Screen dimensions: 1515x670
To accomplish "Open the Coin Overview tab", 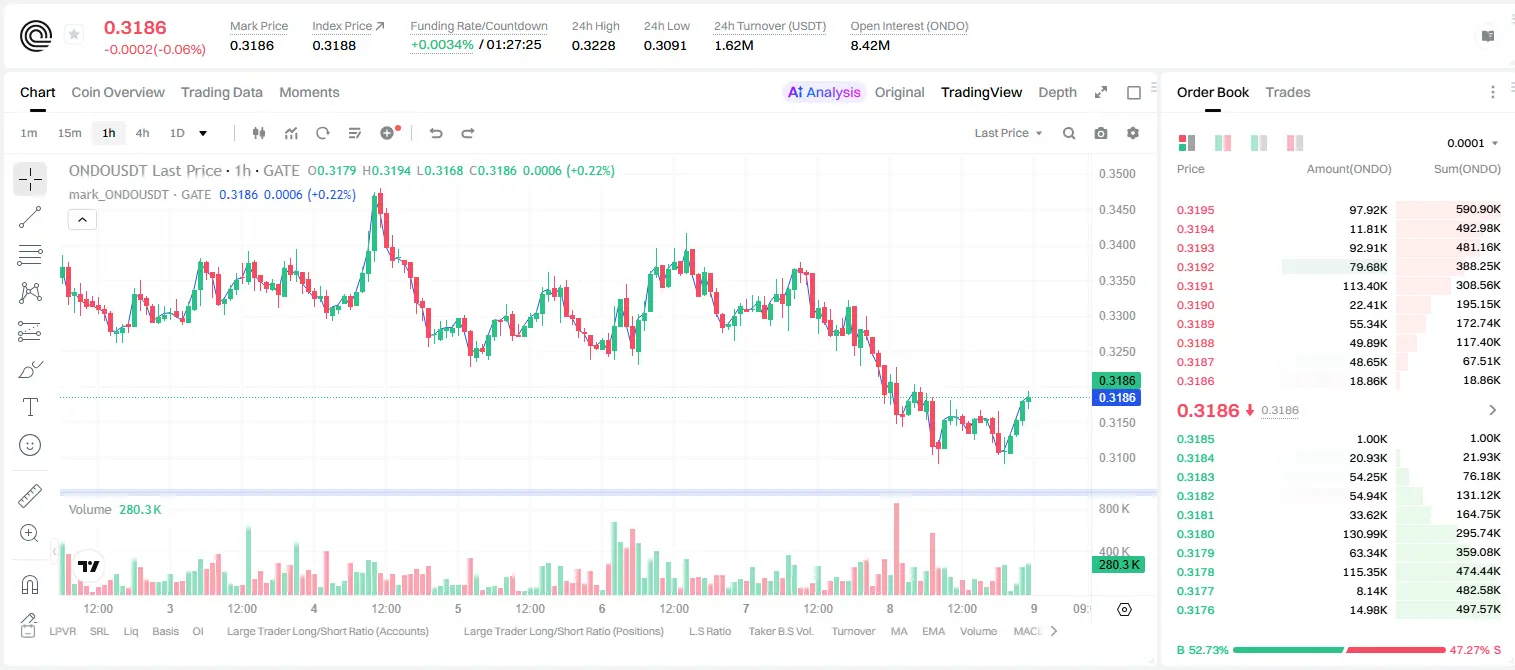I will [118, 92].
